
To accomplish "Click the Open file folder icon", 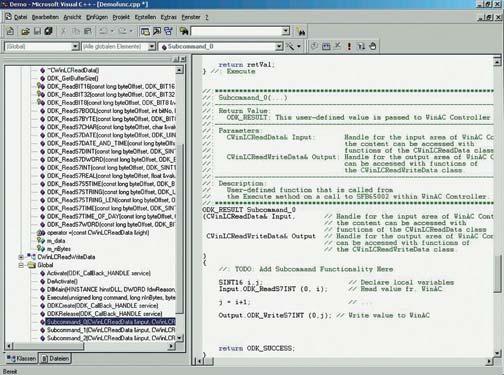I will coord(25,31).
